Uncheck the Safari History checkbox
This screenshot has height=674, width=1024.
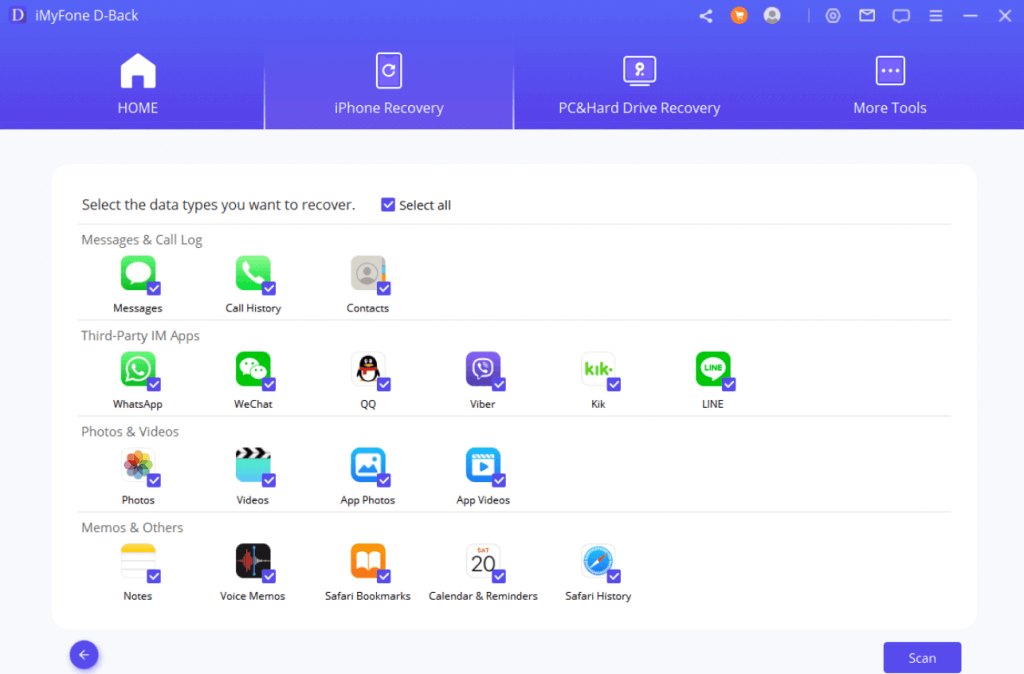pos(614,577)
